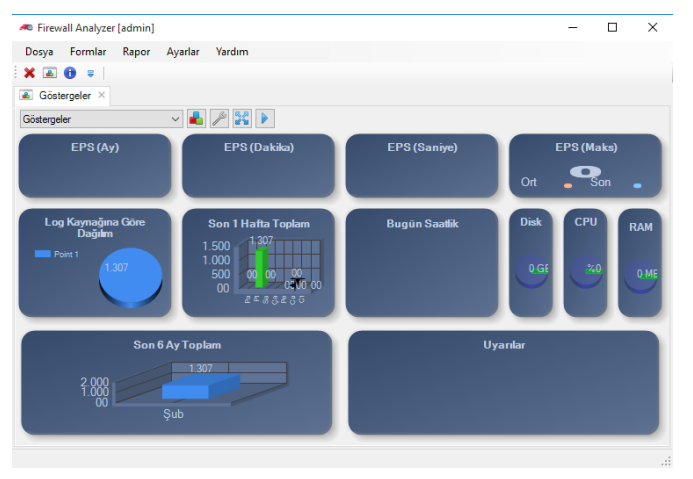Close the Göstergeler tab

pyautogui.click(x=102, y=95)
